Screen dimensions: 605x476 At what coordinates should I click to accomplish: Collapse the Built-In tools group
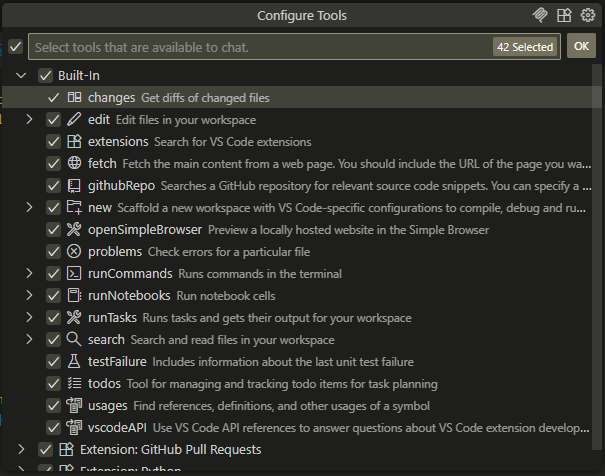click(21, 76)
